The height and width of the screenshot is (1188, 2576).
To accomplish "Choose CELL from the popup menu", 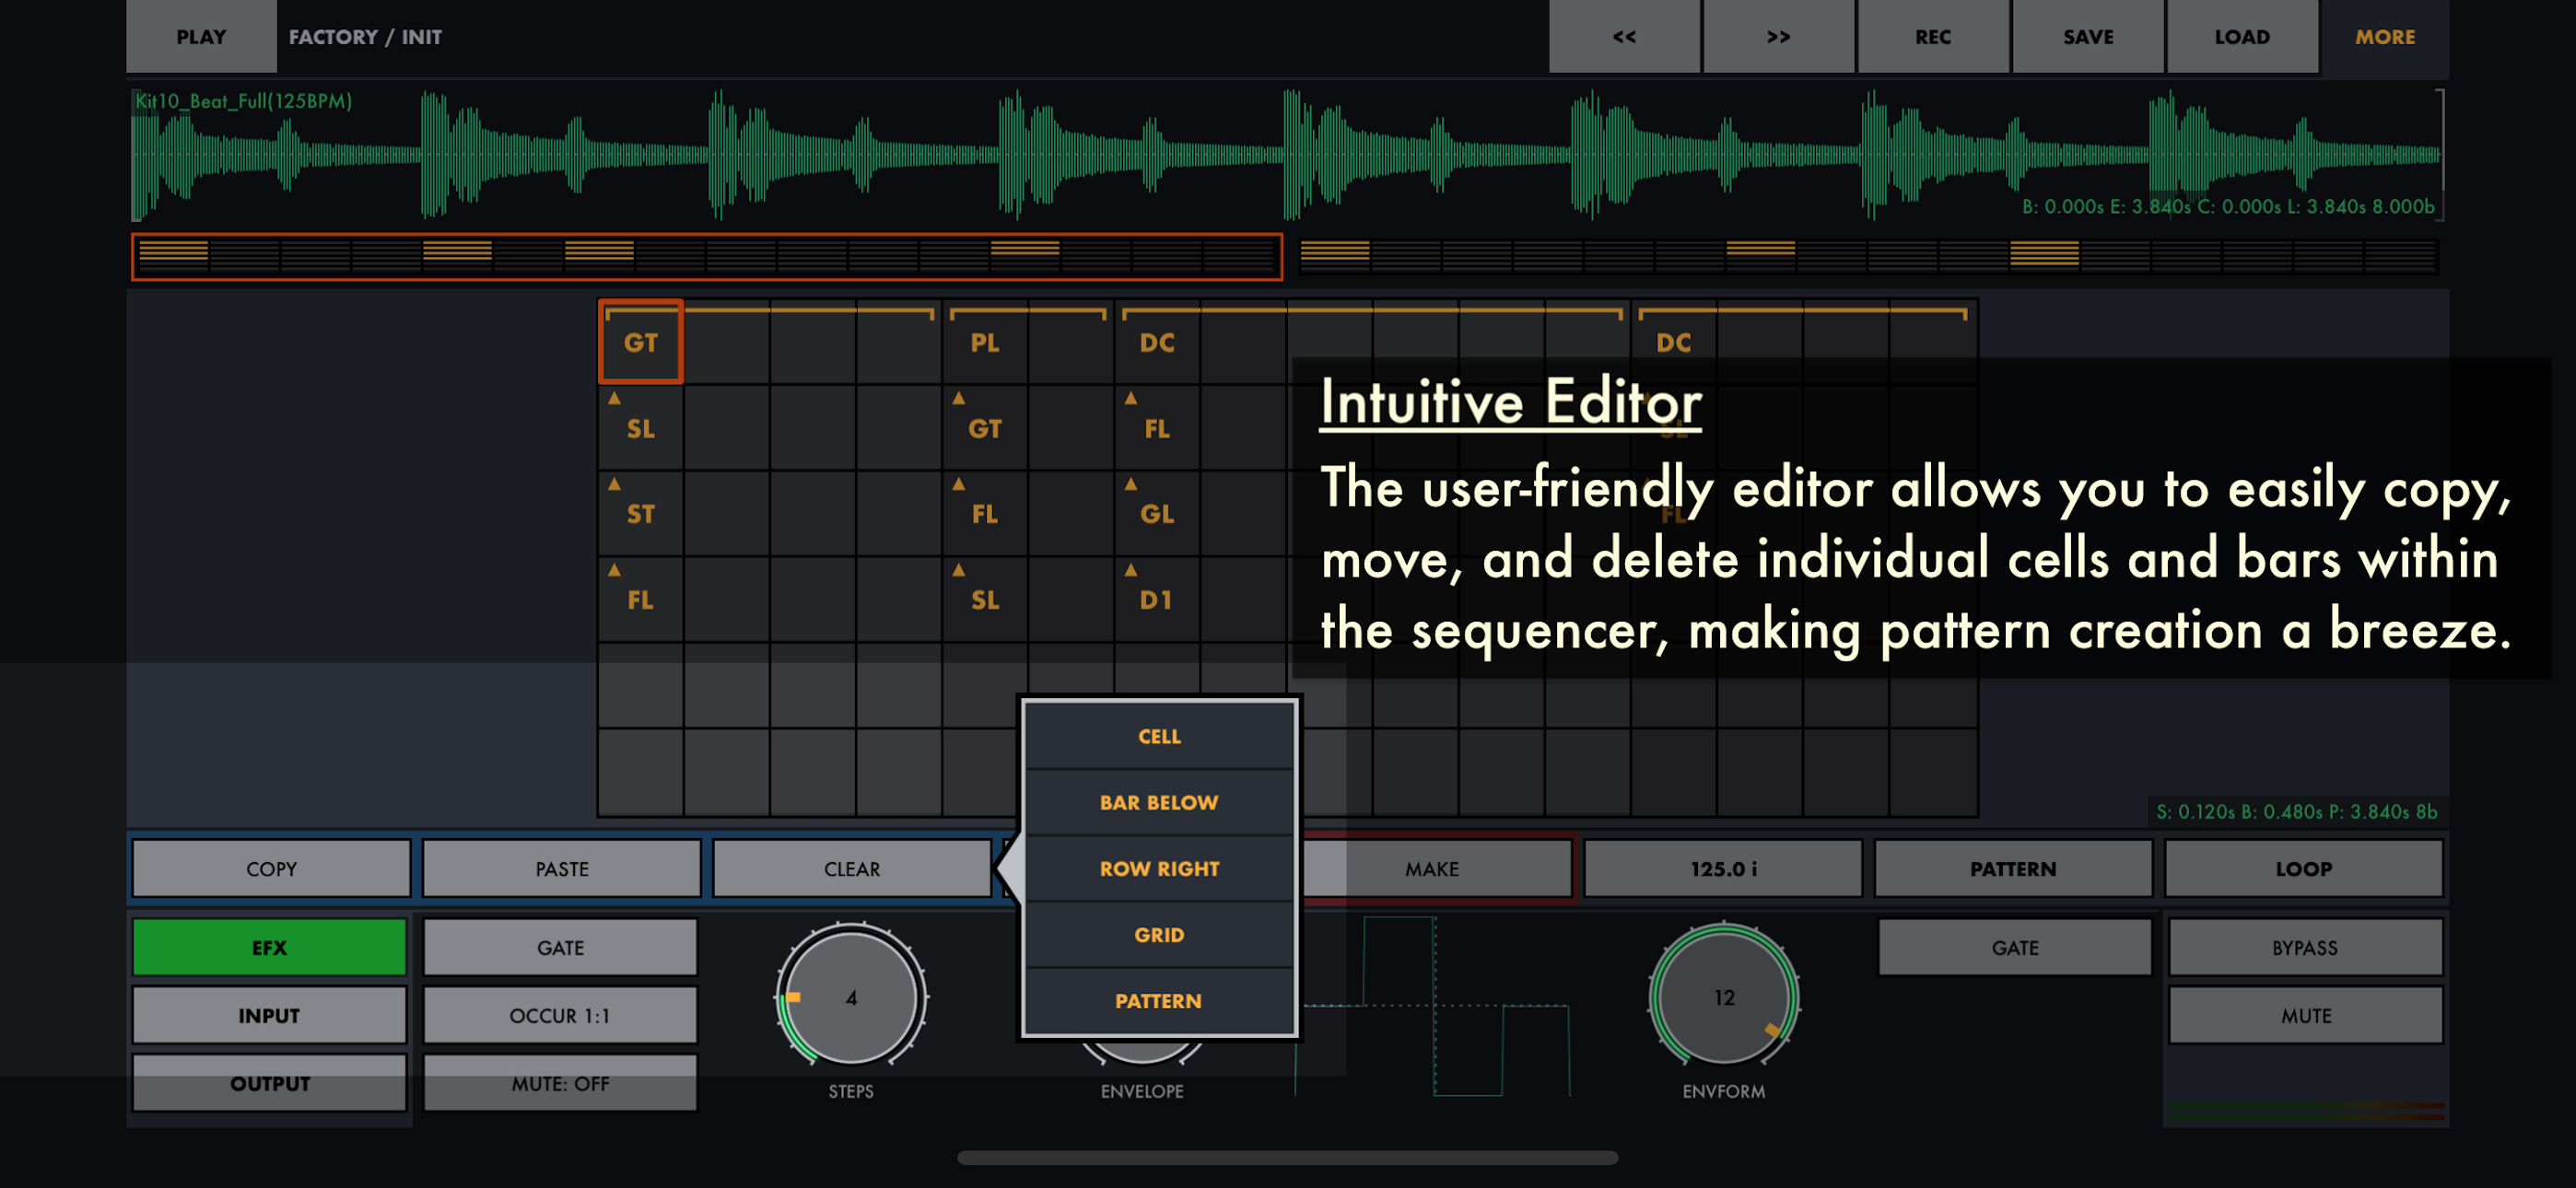I will (x=1159, y=736).
